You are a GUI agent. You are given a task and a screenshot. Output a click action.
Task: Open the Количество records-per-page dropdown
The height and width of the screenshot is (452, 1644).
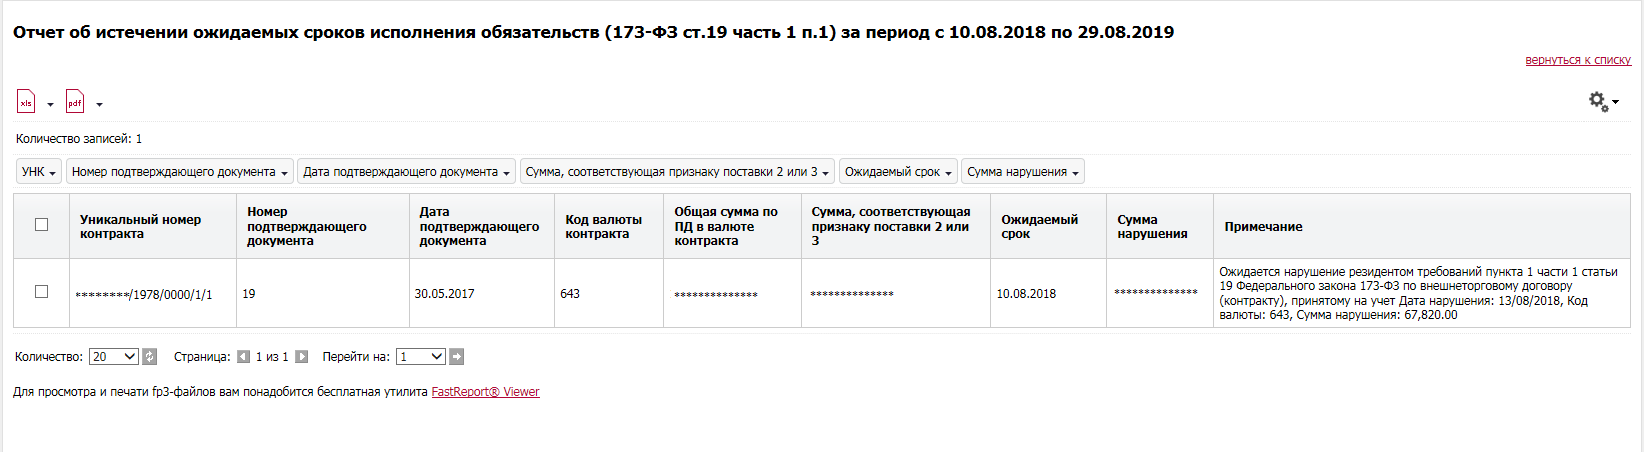point(114,356)
